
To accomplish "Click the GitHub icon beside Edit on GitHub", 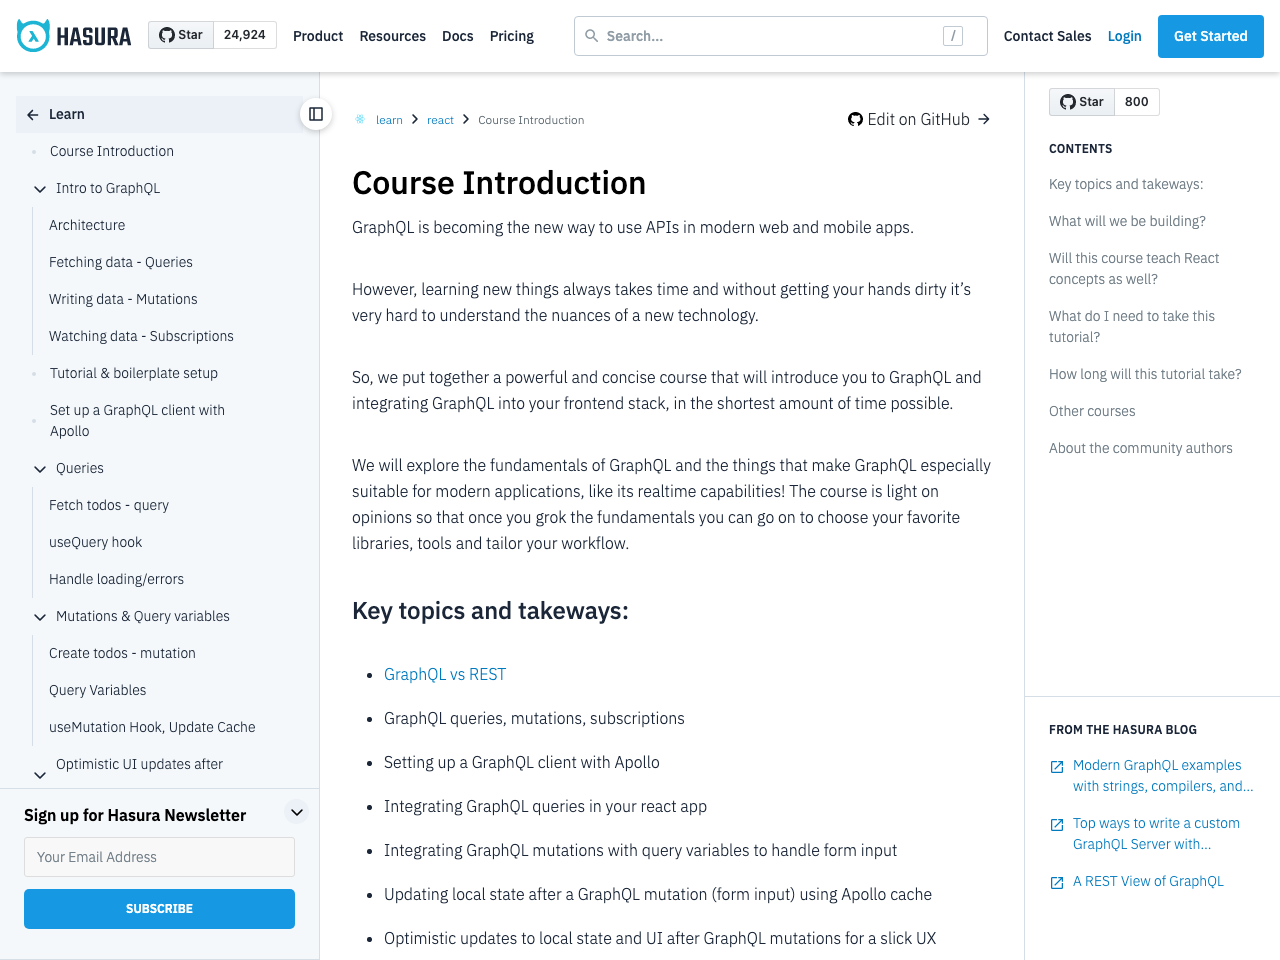I will point(855,118).
